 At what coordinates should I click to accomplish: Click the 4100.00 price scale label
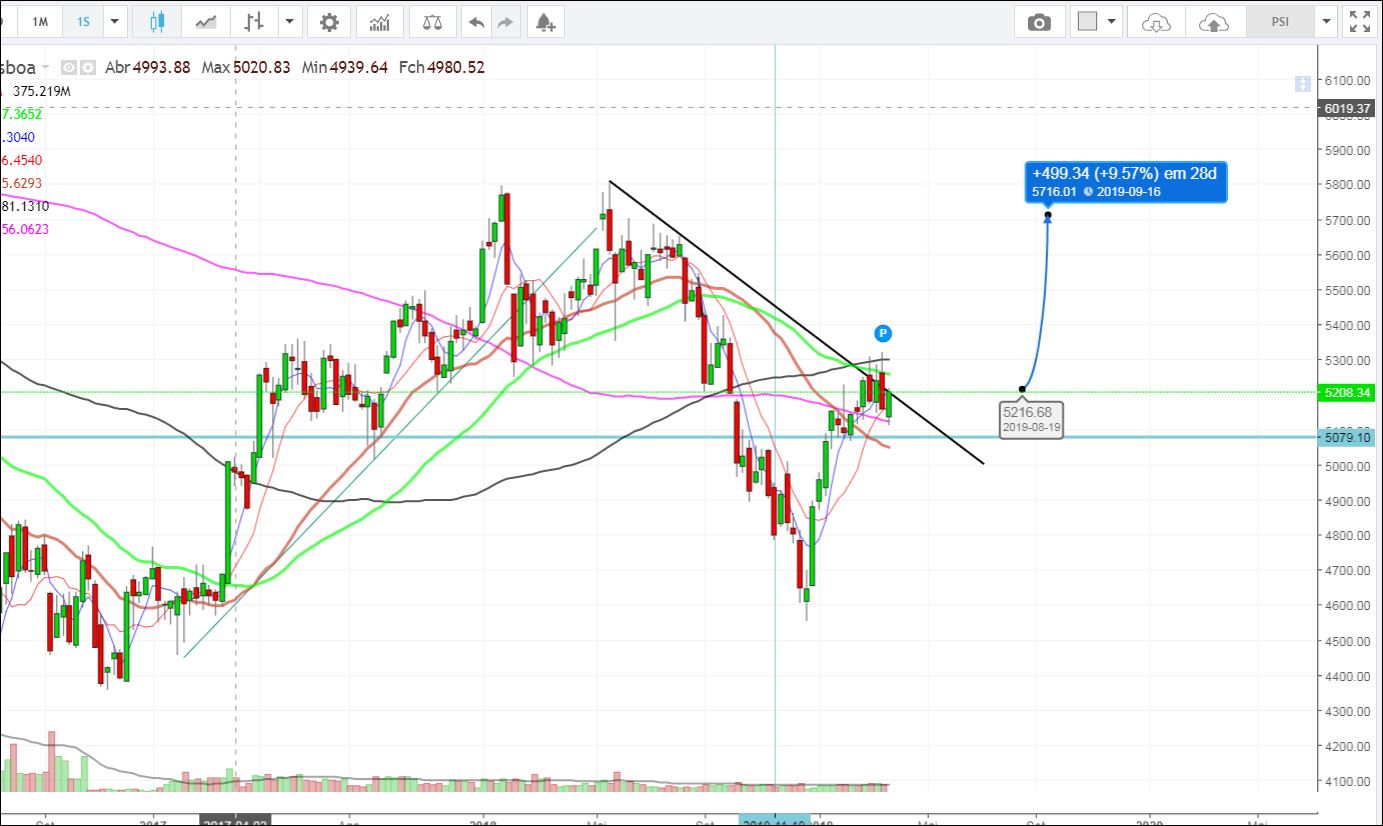[x=1347, y=782]
